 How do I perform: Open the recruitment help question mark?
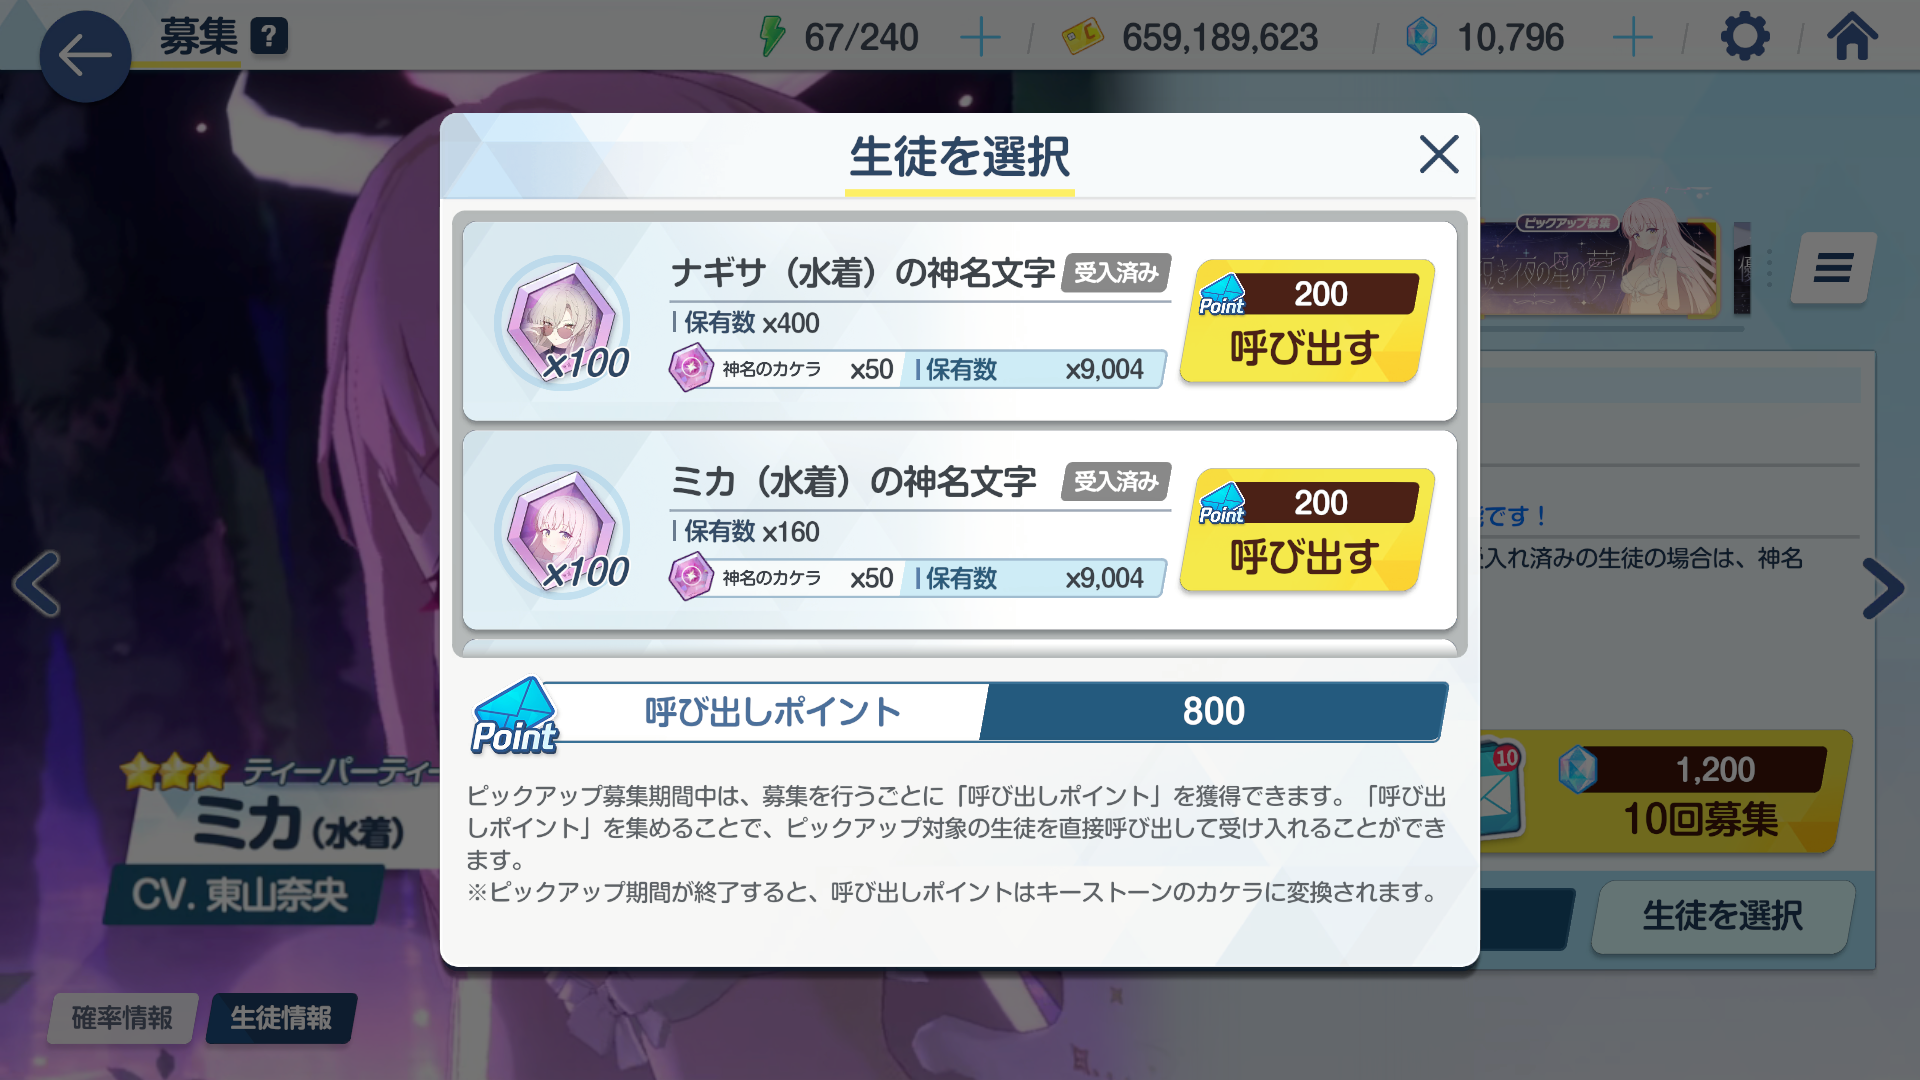point(269,37)
